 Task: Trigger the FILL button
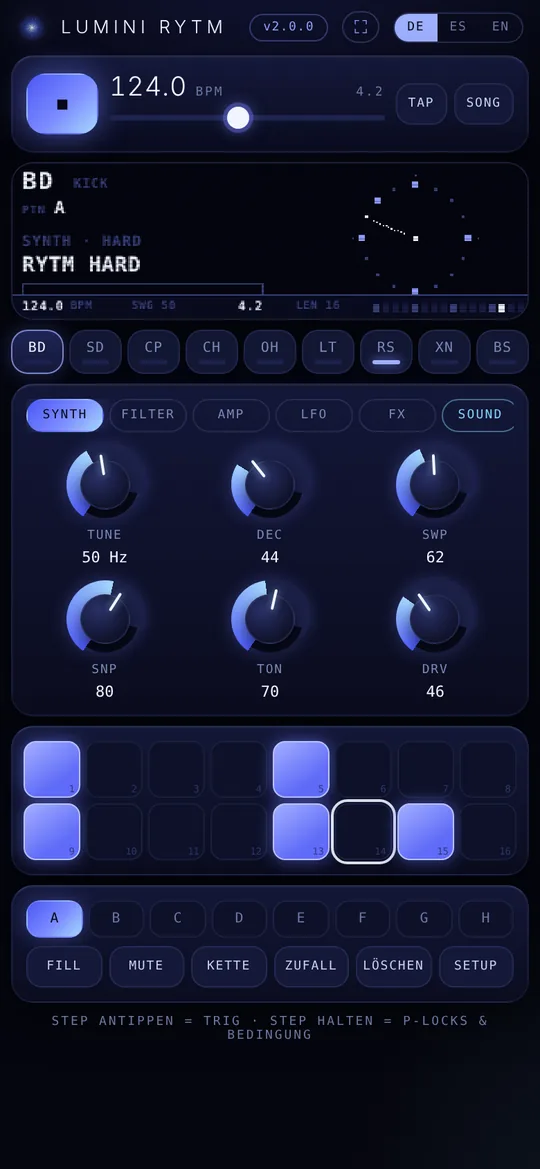tap(64, 966)
